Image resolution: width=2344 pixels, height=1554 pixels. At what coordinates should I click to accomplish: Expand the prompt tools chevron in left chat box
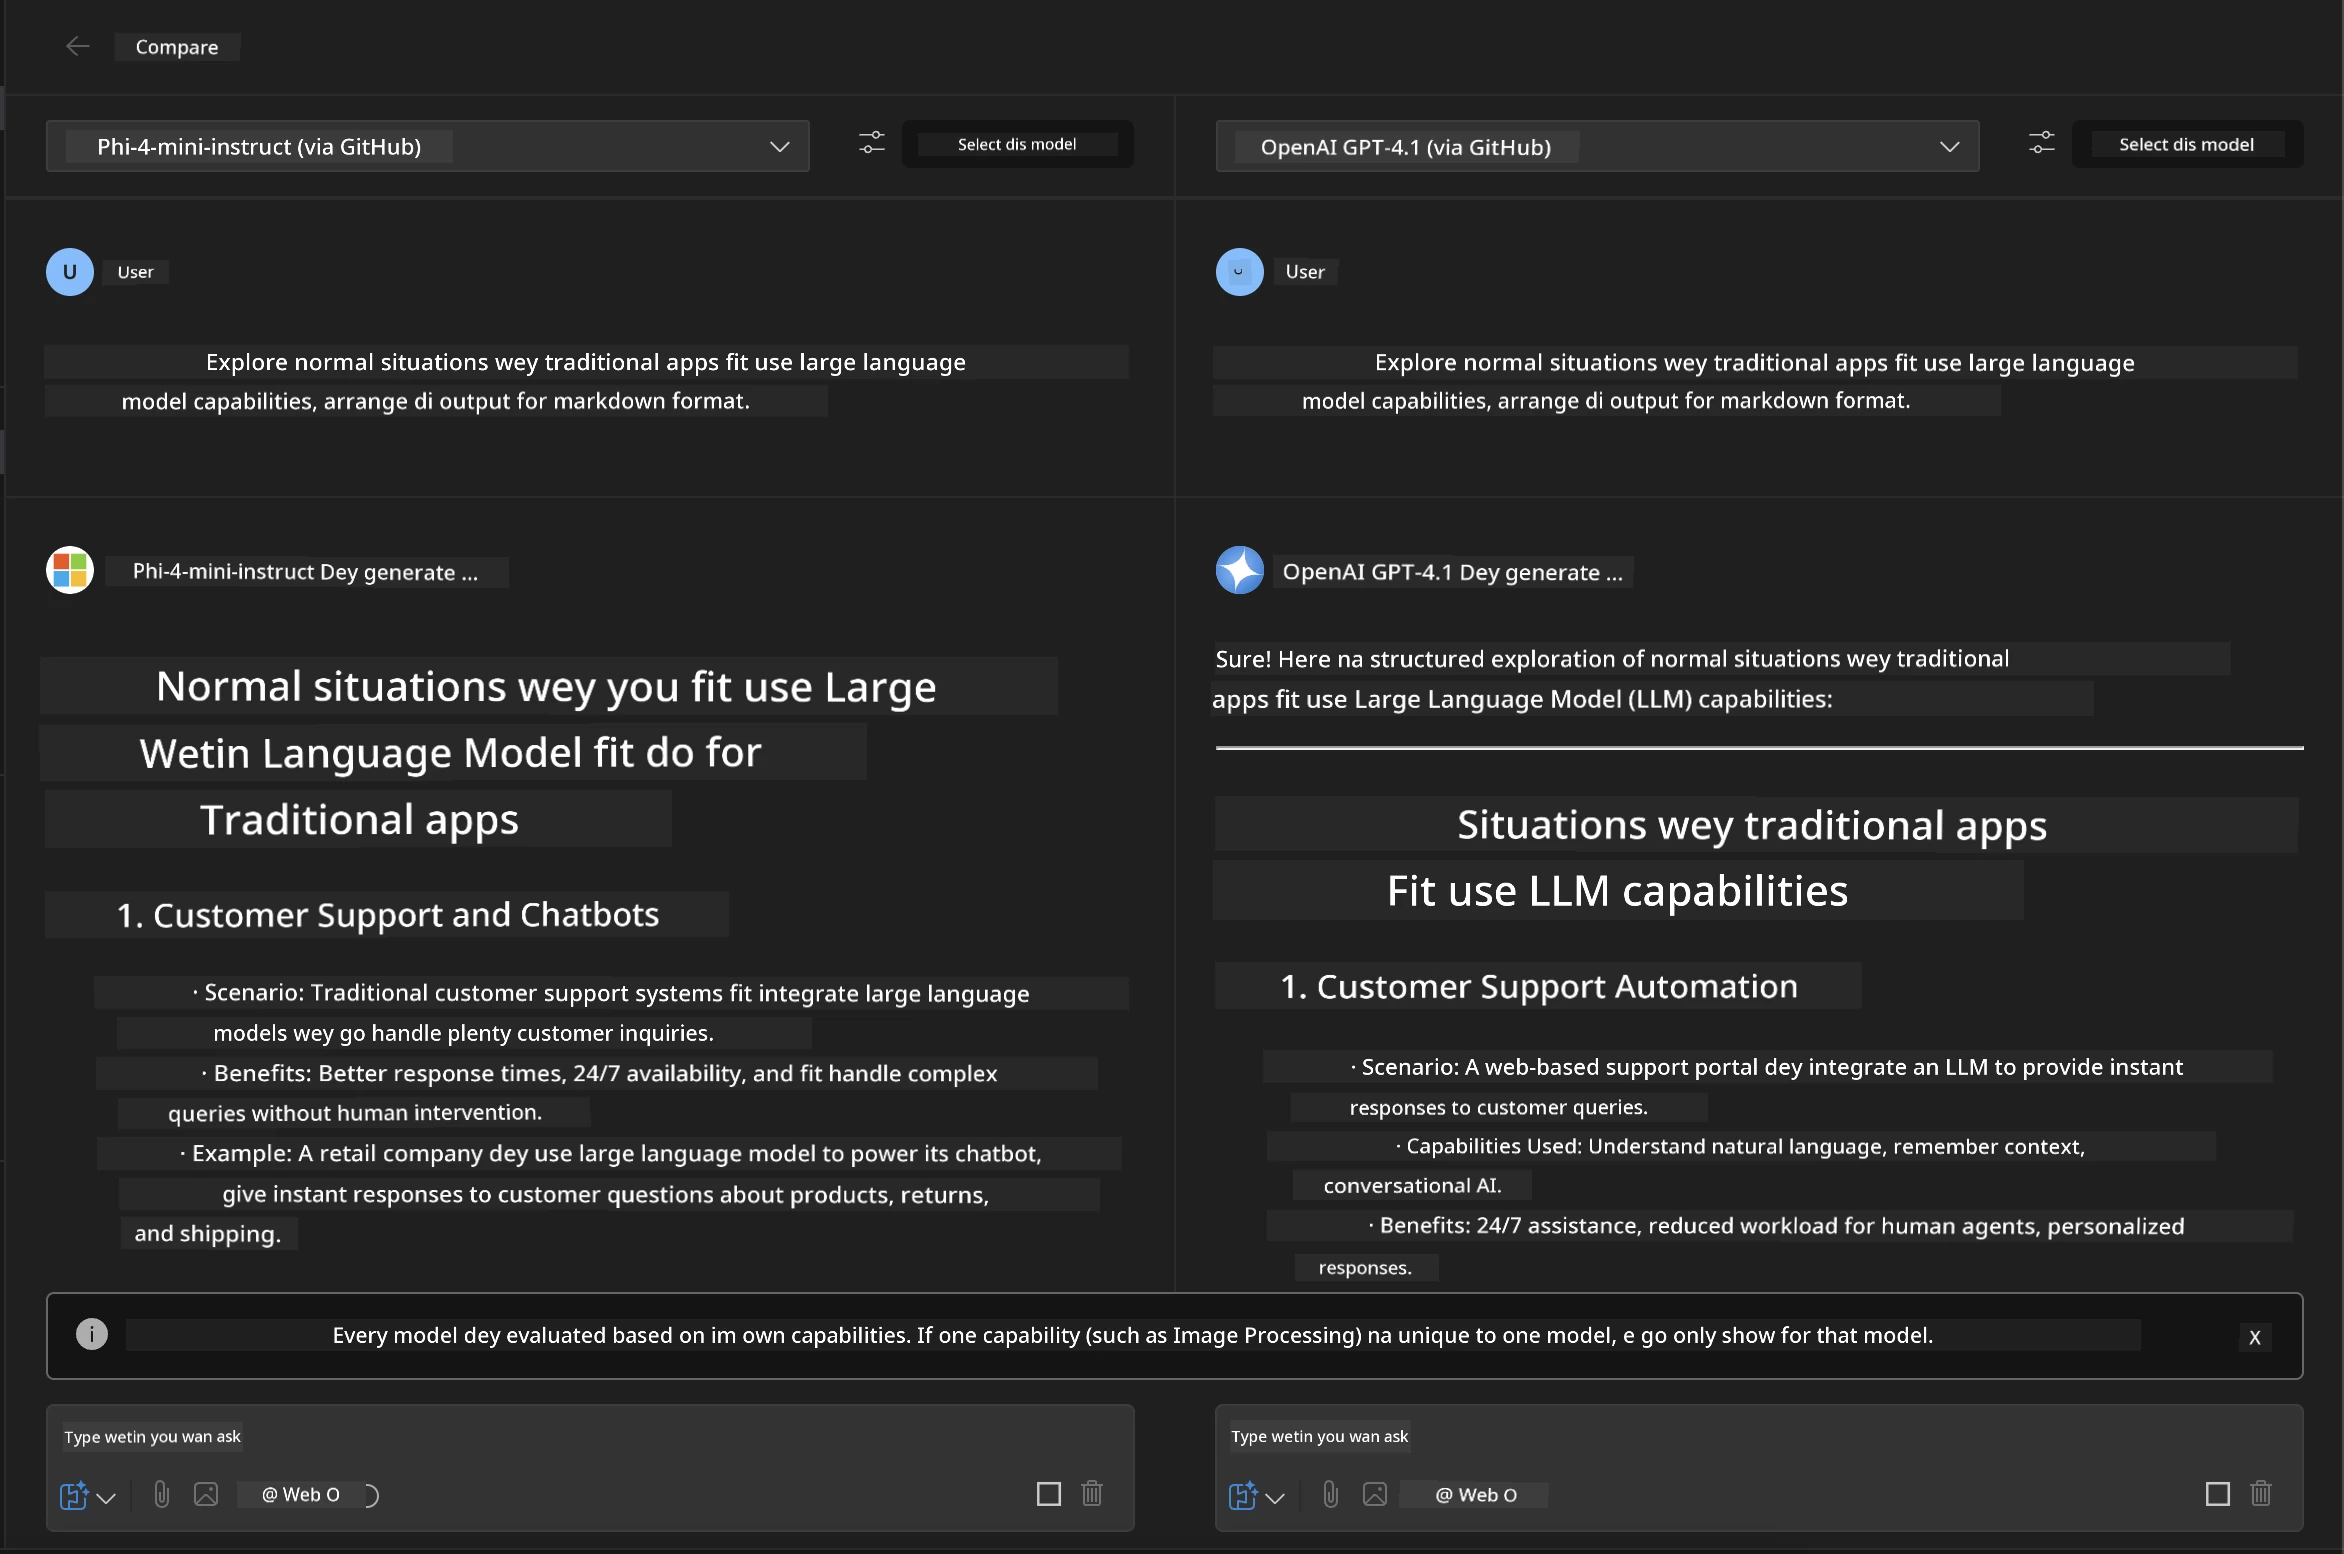(106, 1497)
